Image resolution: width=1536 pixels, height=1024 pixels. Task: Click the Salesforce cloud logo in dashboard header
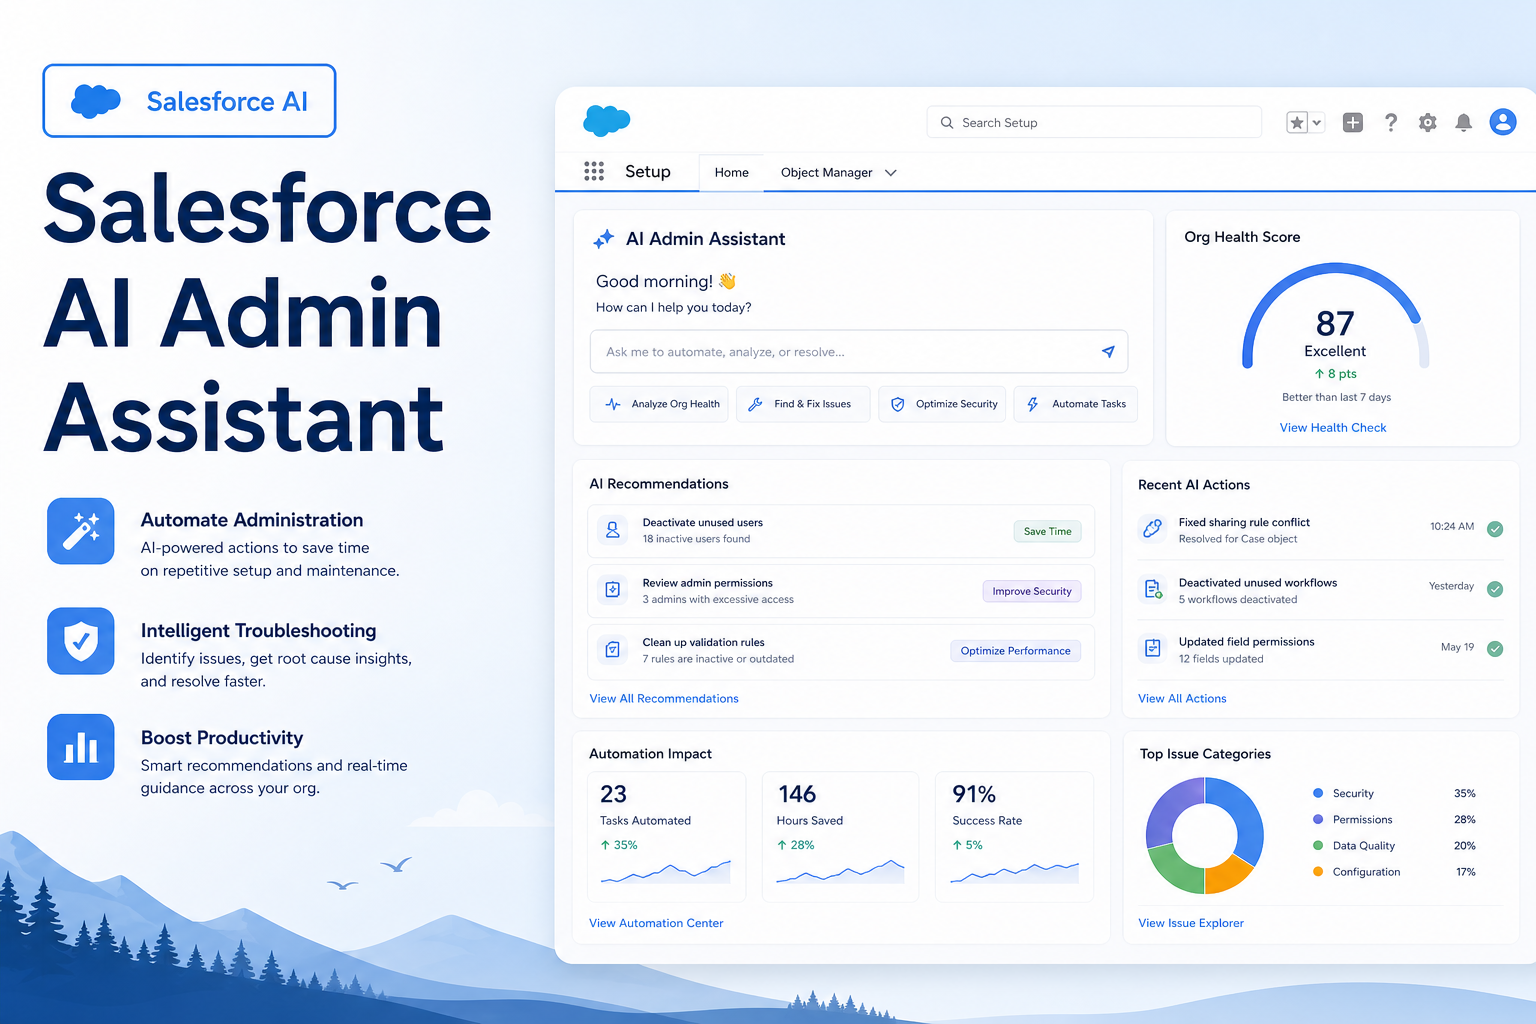pyautogui.click(x=607, y=121)
